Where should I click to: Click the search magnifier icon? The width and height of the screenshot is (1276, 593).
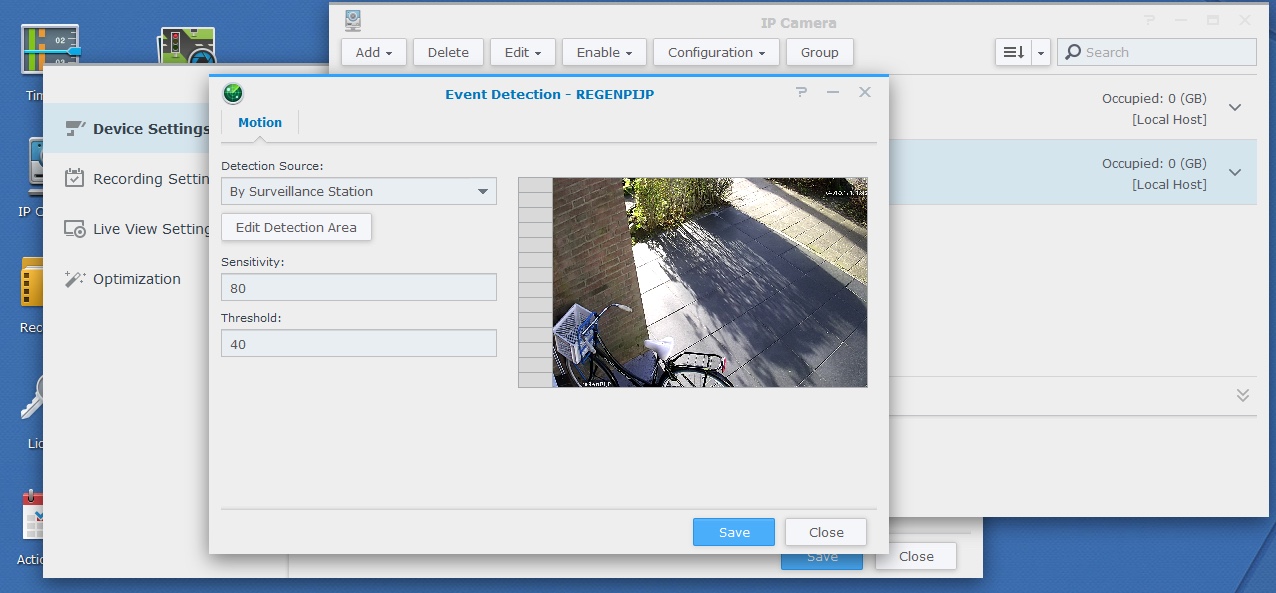coord(1071,52)
